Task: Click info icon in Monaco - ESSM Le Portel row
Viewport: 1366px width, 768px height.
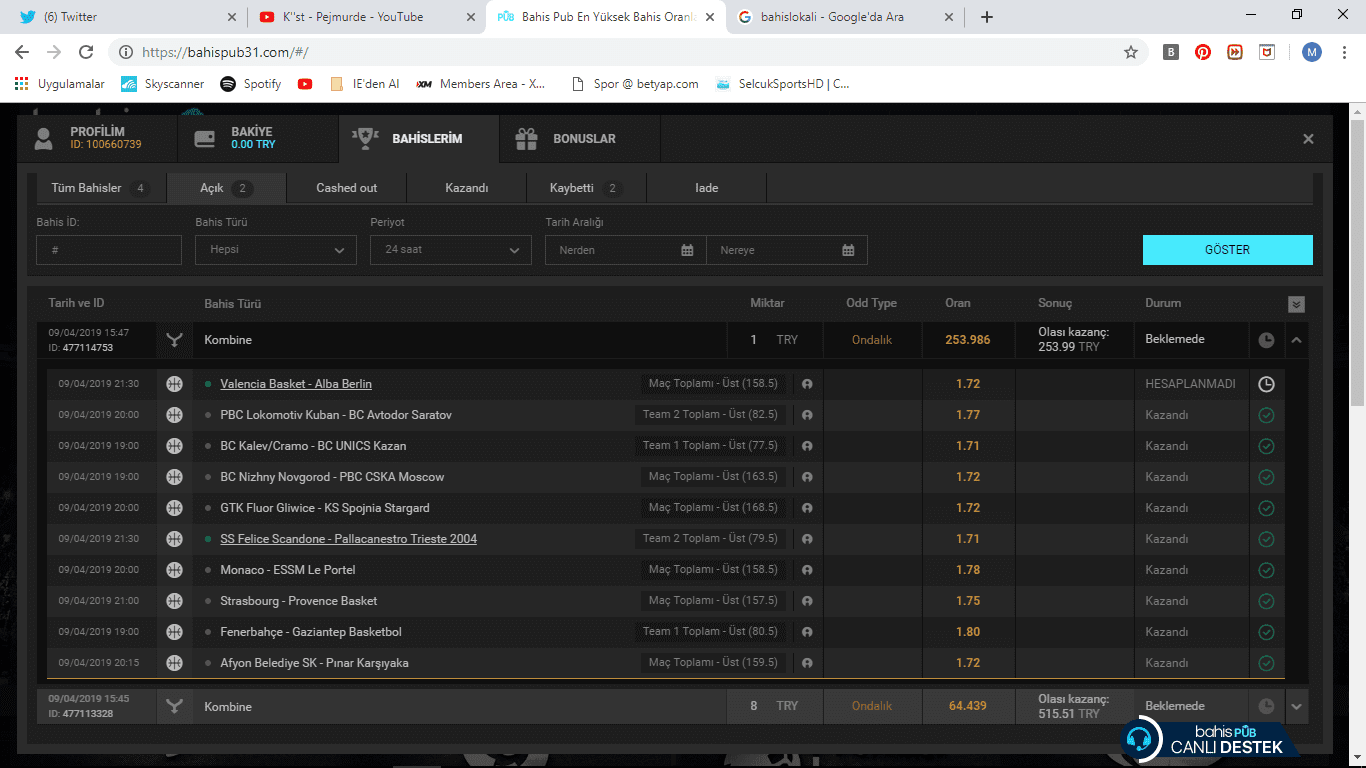Action: coord(807,570)
